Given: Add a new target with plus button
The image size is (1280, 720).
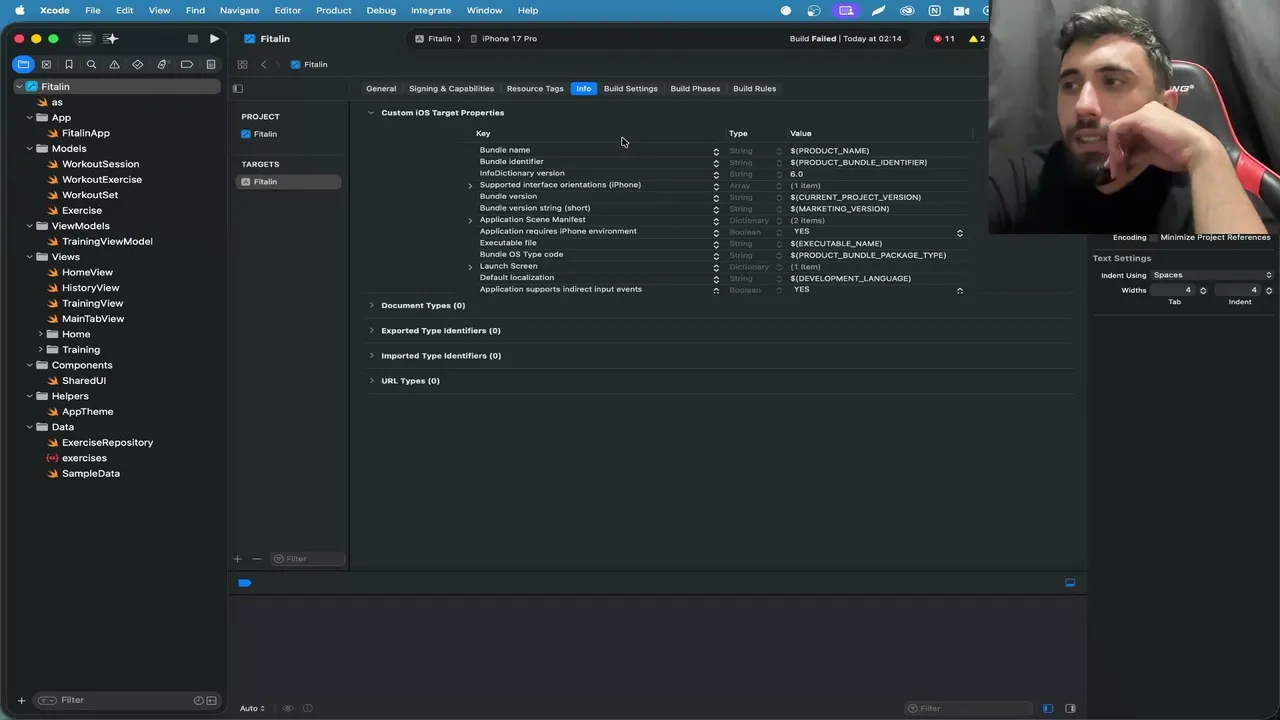Looking at the screenshot, I should pos(237,559).
